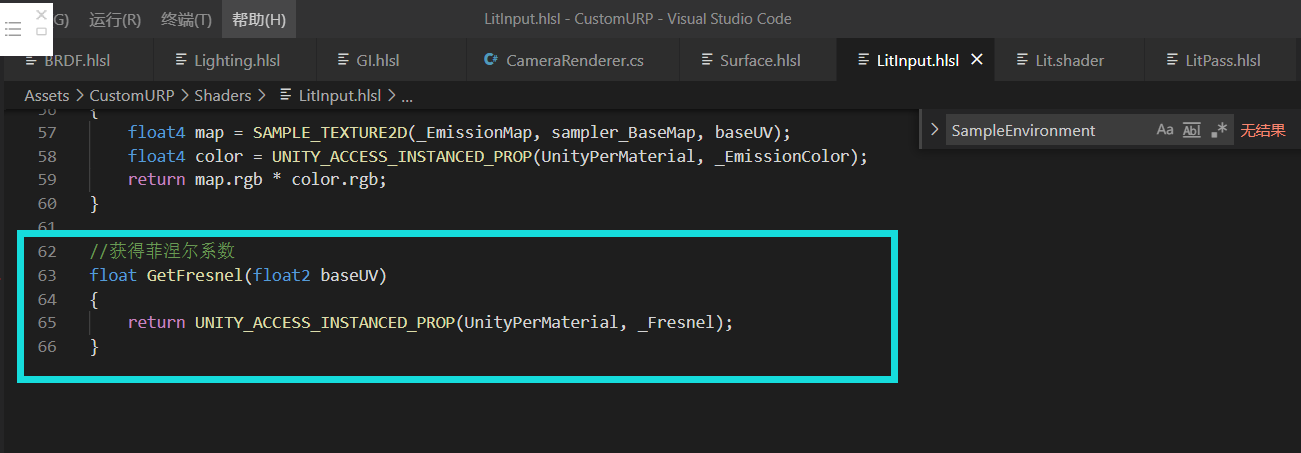The width and height of the screenshot is (1301, 453).
Task: Click the file icon on LitPass.hlsl tab
Action: coord(1175,60)
